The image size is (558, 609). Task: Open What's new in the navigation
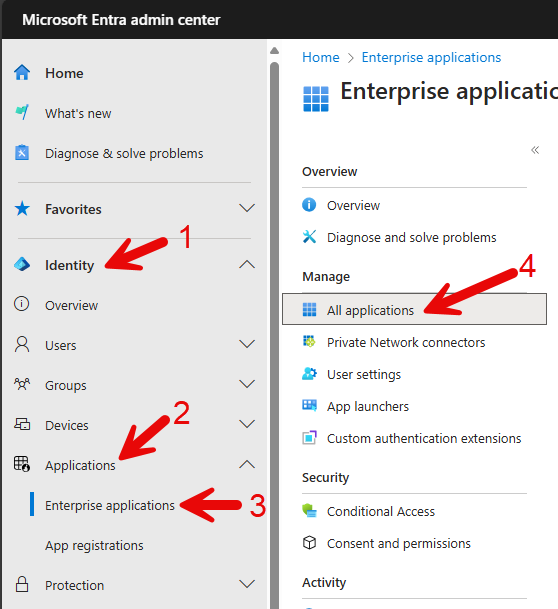tap(78, 113)
